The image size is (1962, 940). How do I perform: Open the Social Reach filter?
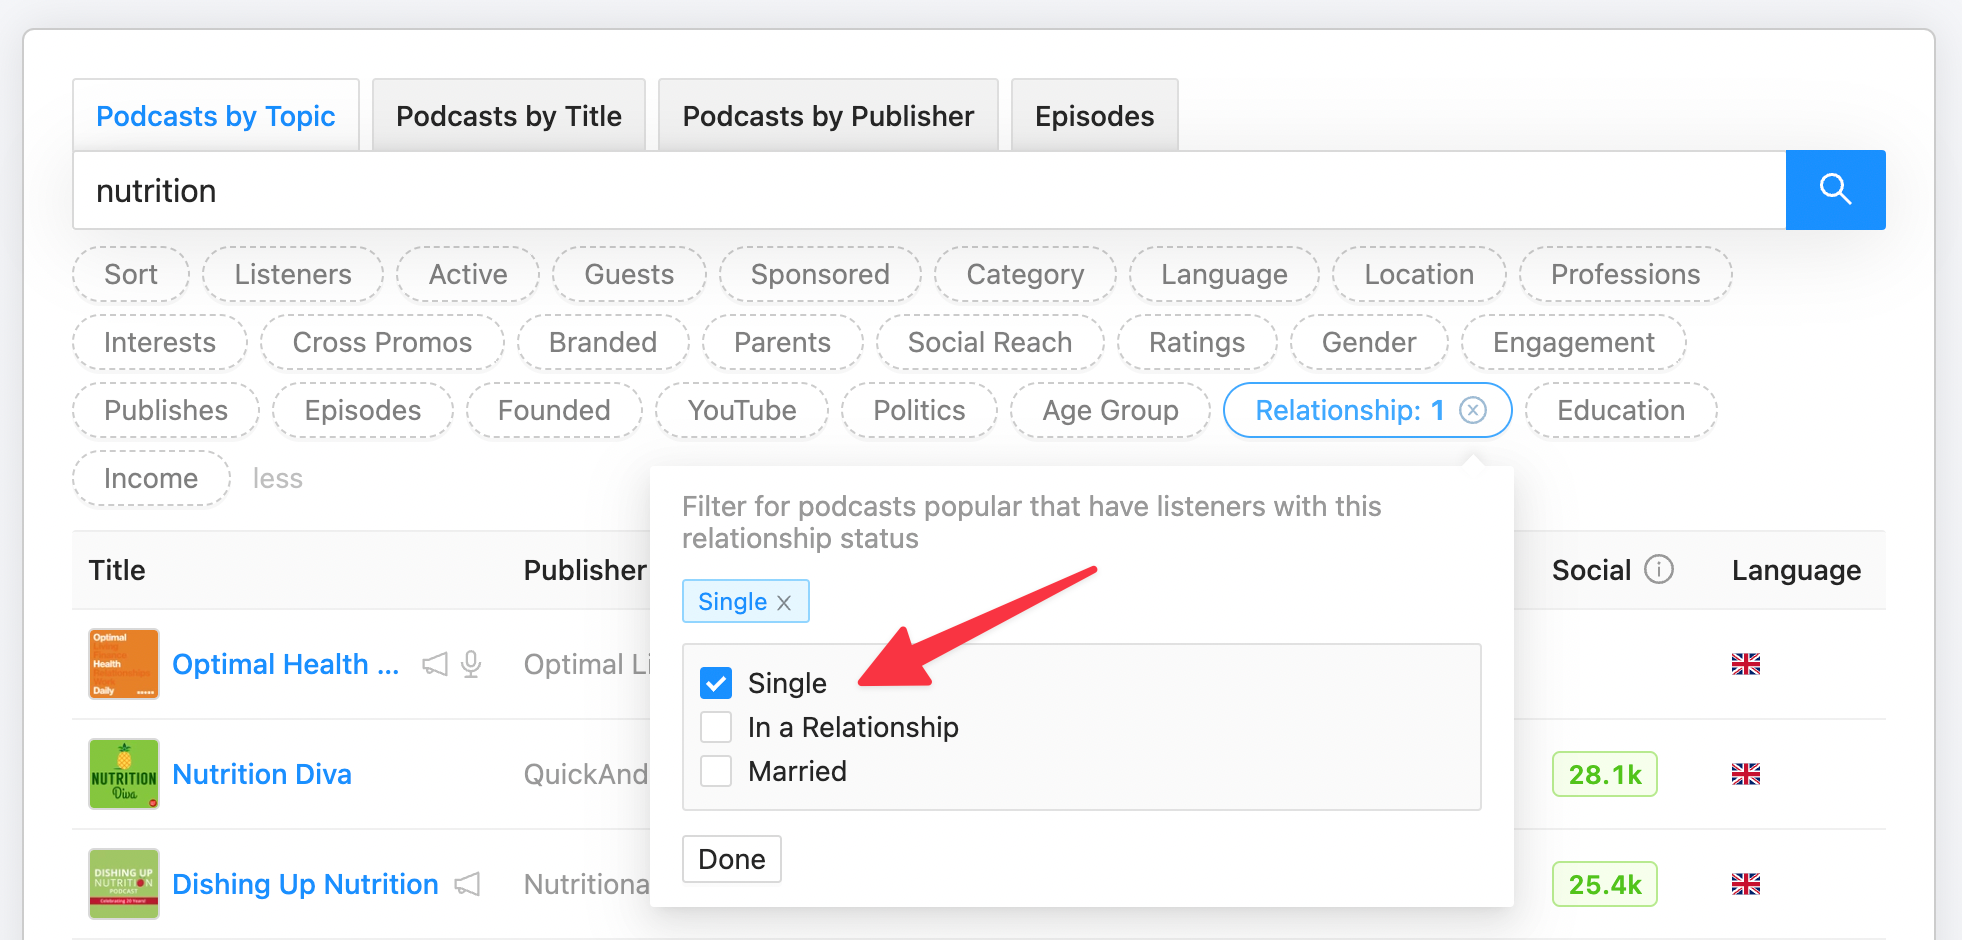coord(990,342)
